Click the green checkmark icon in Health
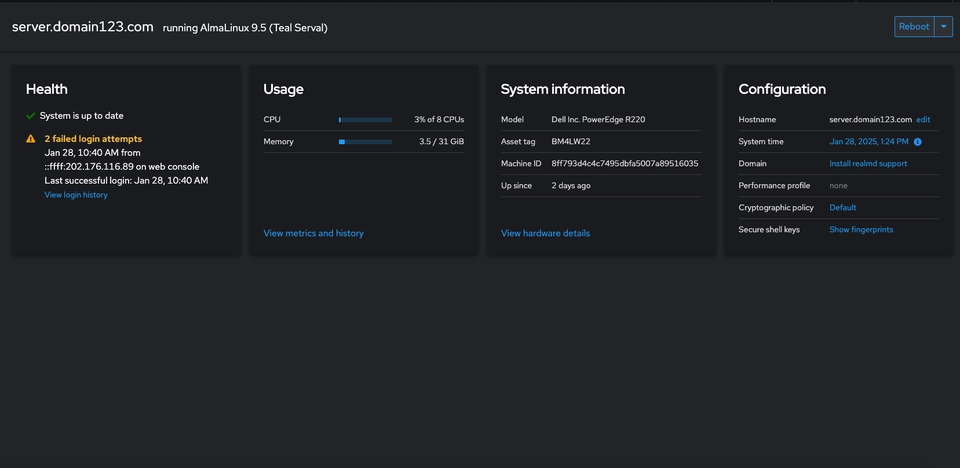 click(31, 116)
